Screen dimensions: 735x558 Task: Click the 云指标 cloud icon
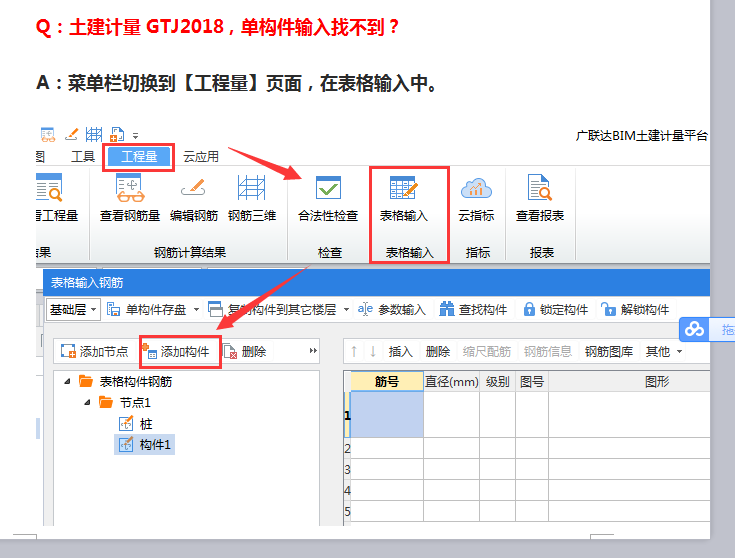[x=476, y=188]
